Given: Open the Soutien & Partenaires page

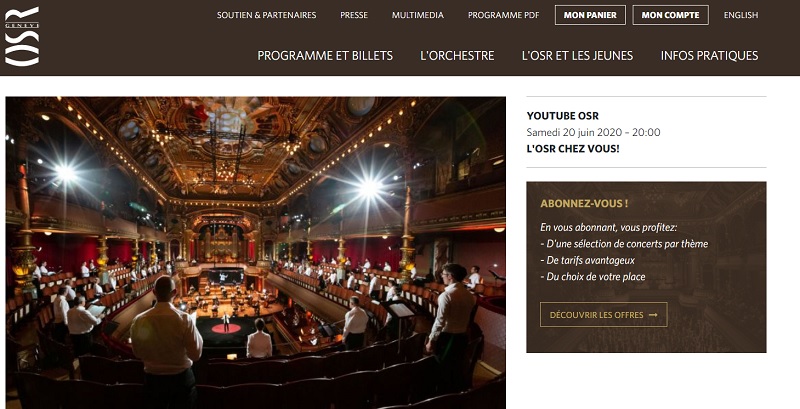Looking at the screenshot, I should coord(266,15).
